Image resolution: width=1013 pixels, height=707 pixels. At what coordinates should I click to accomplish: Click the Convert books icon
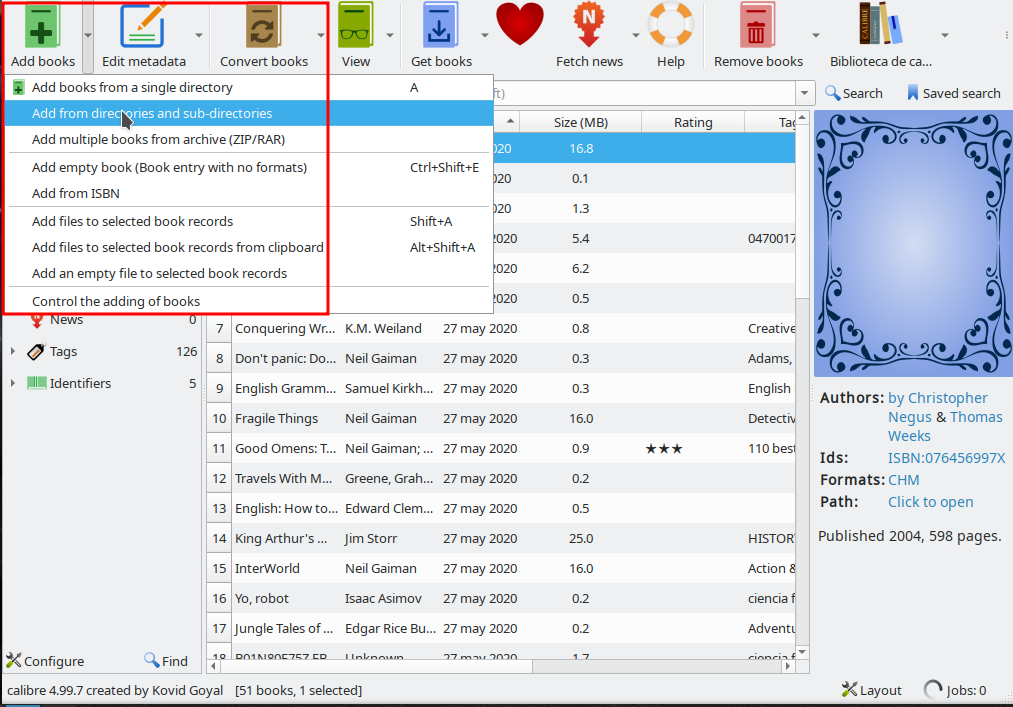[x=263, y=26]
